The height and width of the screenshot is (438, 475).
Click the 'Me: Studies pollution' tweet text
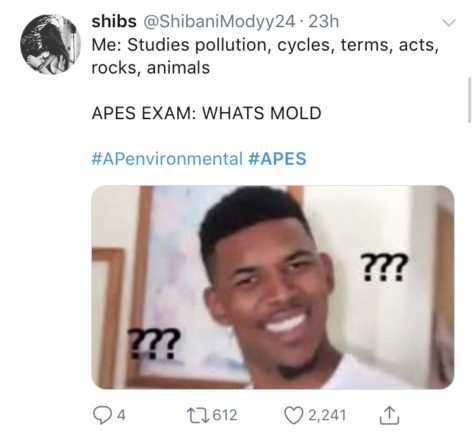pyautogui.click(x=265, y=56)
